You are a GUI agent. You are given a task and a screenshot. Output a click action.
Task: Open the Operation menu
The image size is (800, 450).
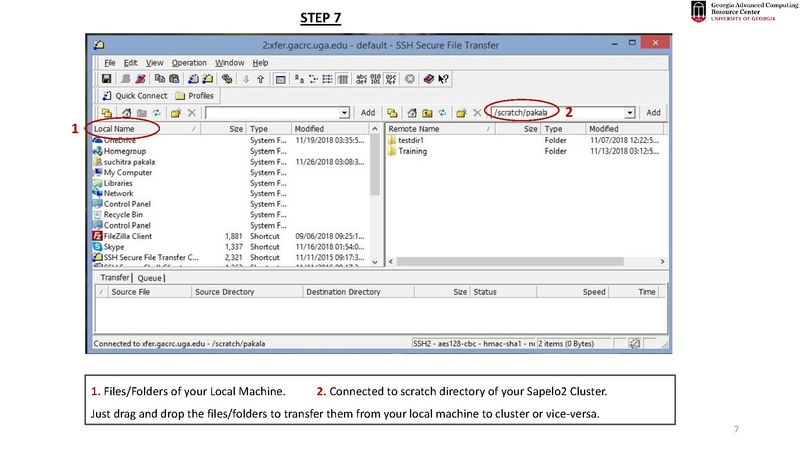pos(189,63)
